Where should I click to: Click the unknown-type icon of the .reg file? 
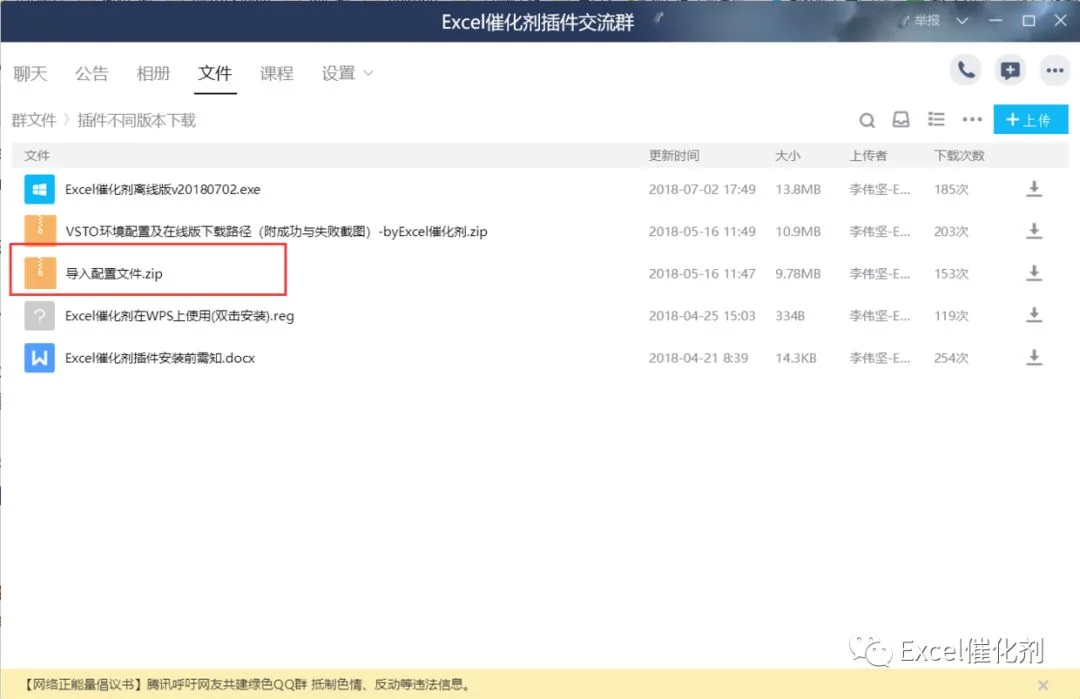(x=39, y=316)
